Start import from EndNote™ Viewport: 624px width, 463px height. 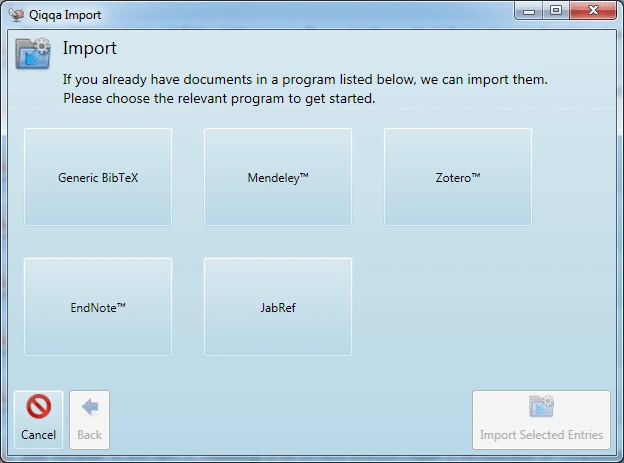98,307
